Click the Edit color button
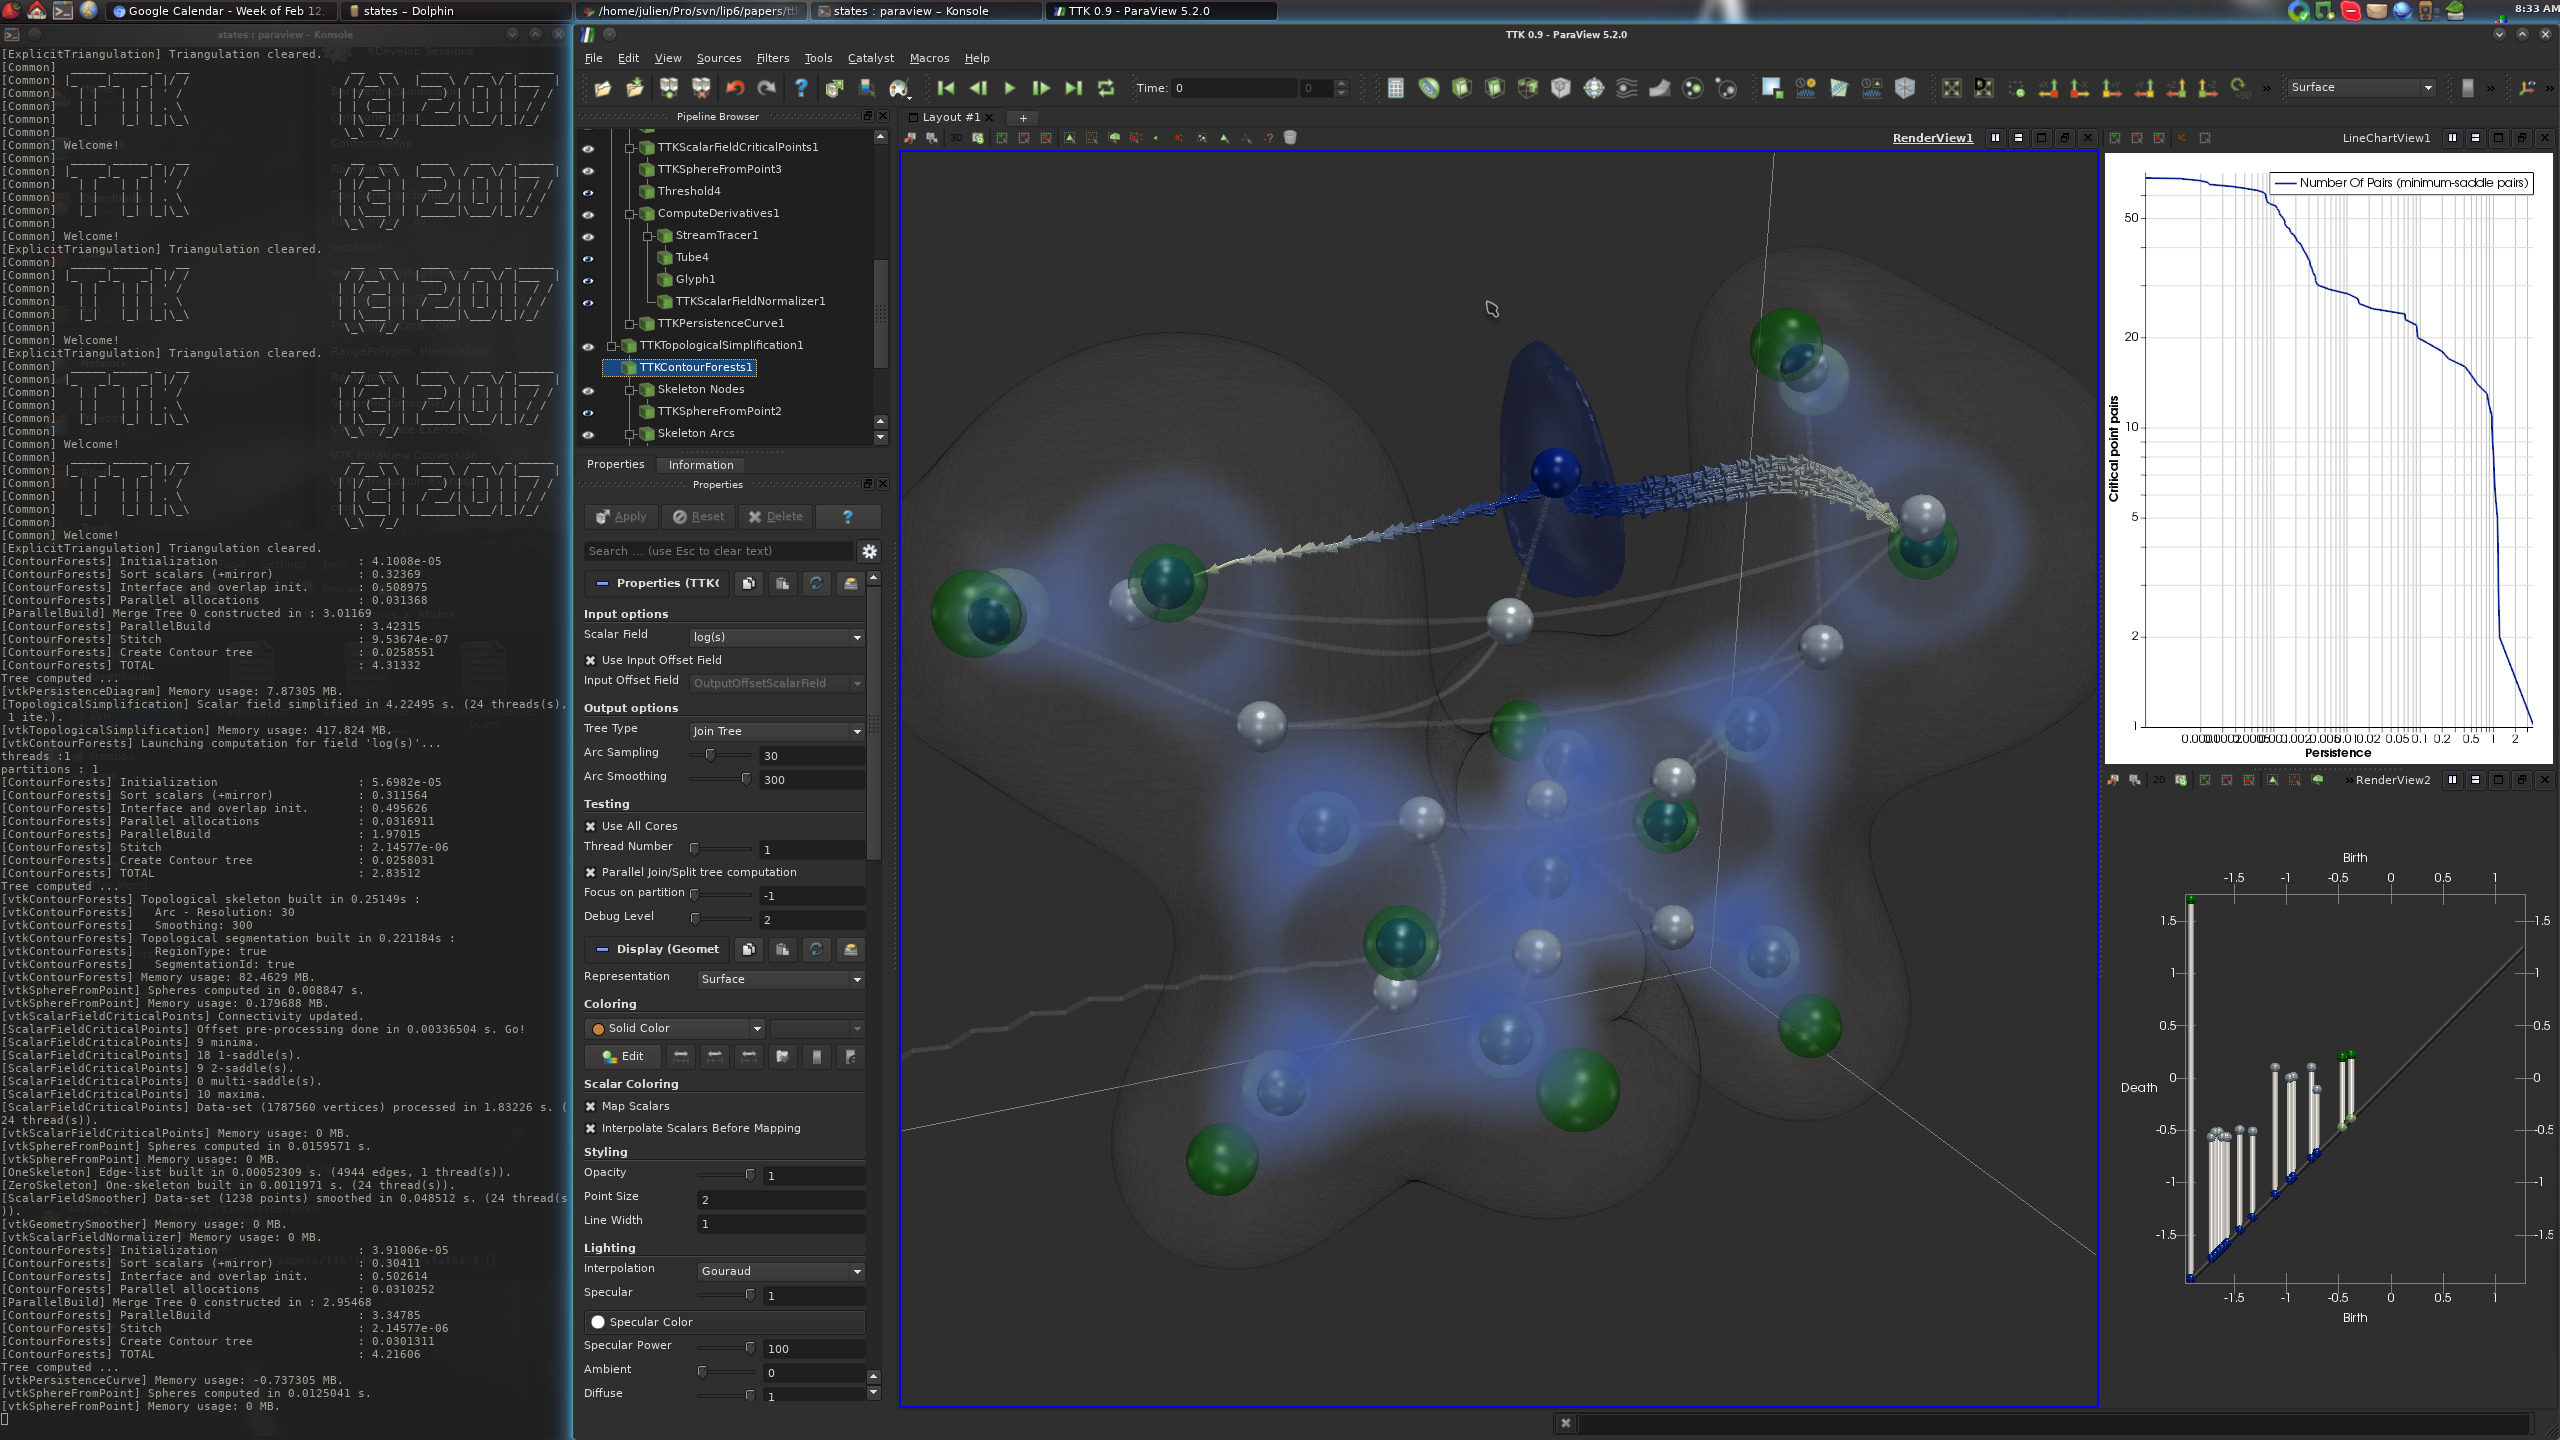Screen dimensions: 2560x1440 [622, 1057]
